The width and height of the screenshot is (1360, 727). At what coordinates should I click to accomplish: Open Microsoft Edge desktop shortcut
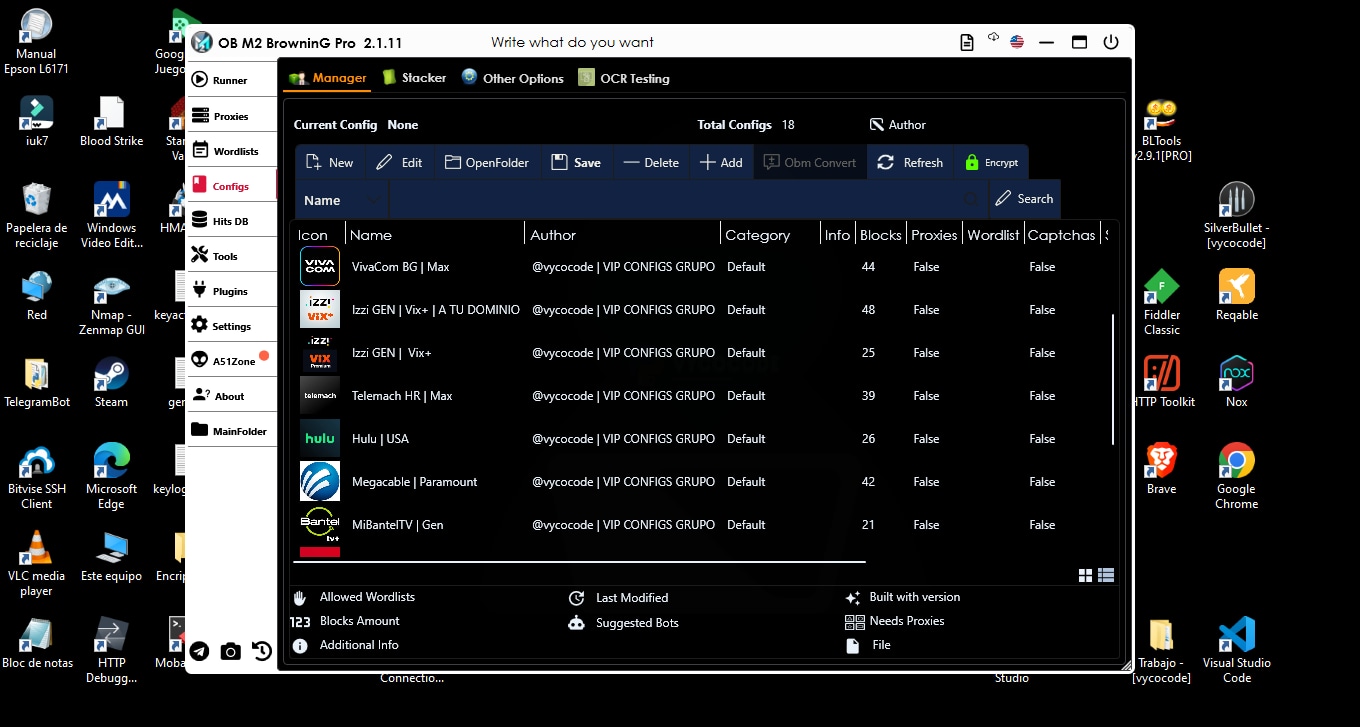pyautogui.click(x=111, y=476)
